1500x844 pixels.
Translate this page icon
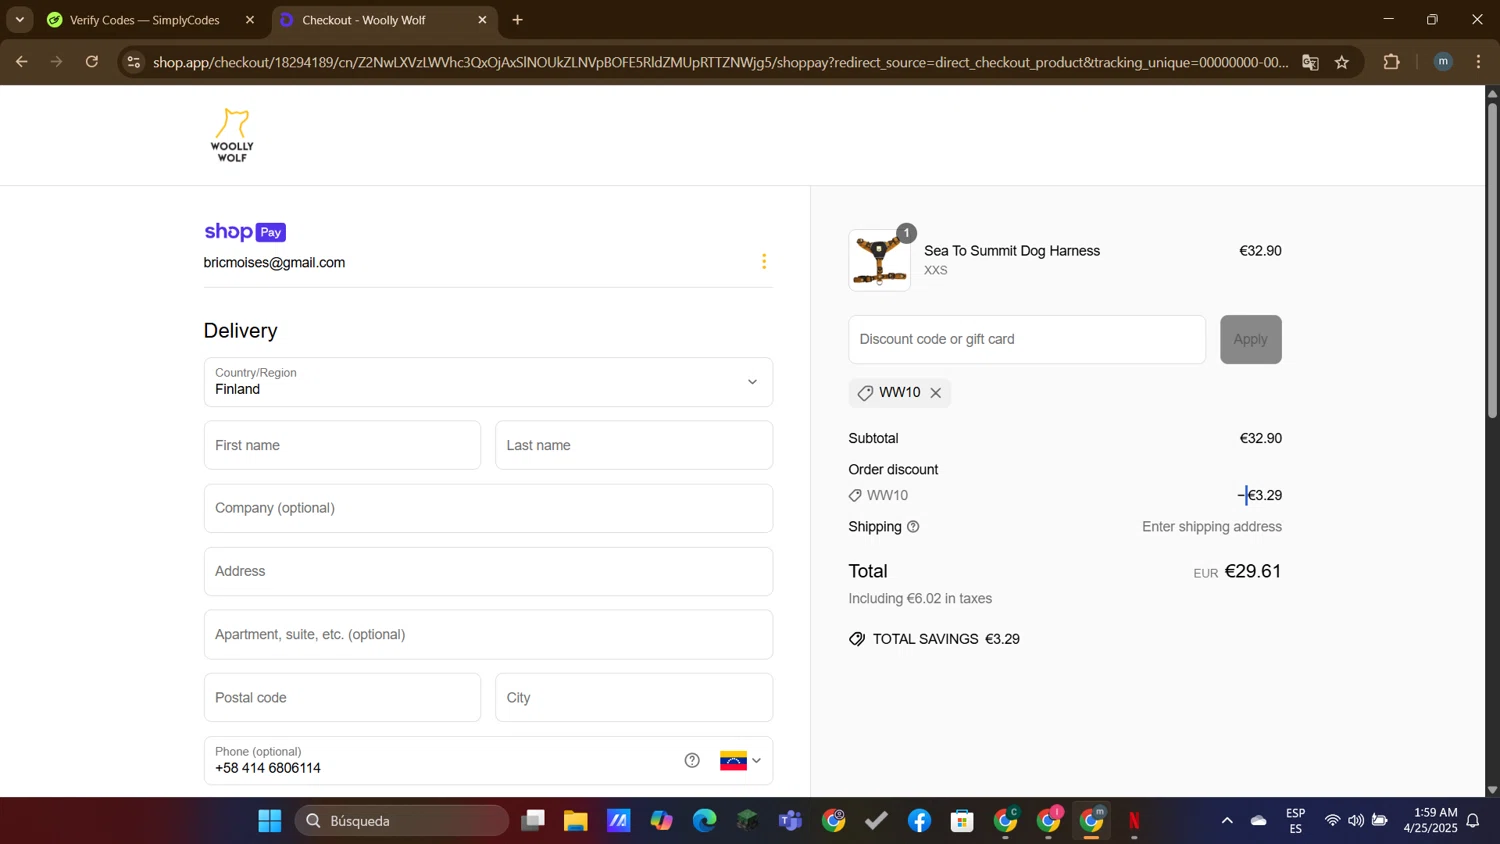1310,62
